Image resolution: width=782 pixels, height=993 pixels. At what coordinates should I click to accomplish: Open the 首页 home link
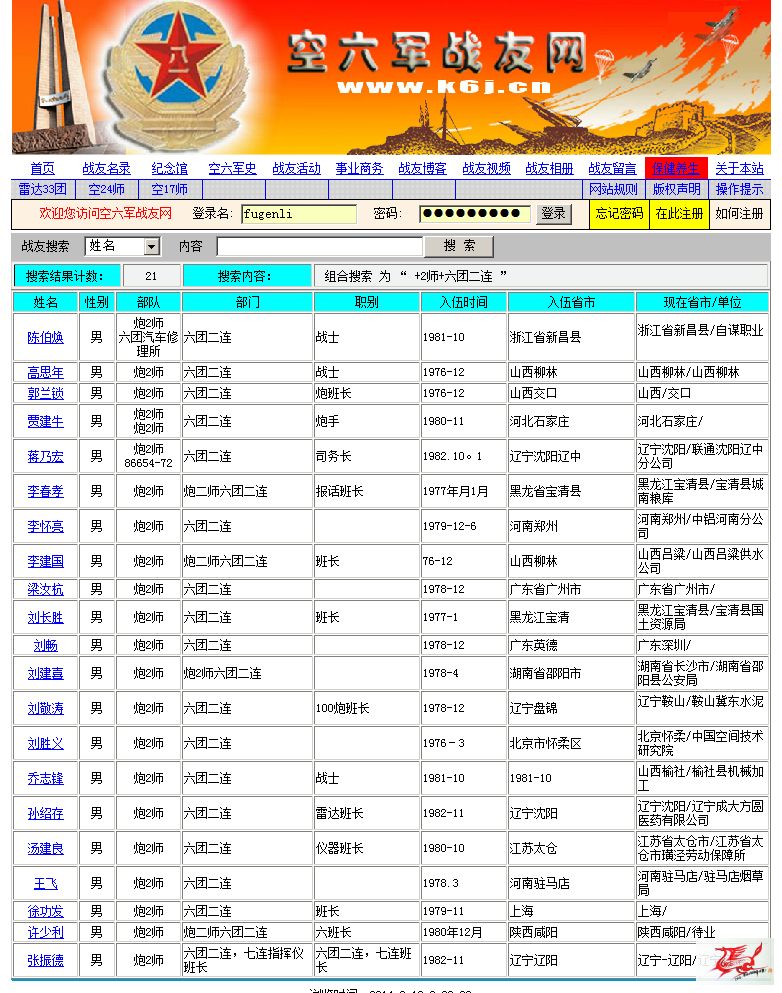[x=42, y=168]
